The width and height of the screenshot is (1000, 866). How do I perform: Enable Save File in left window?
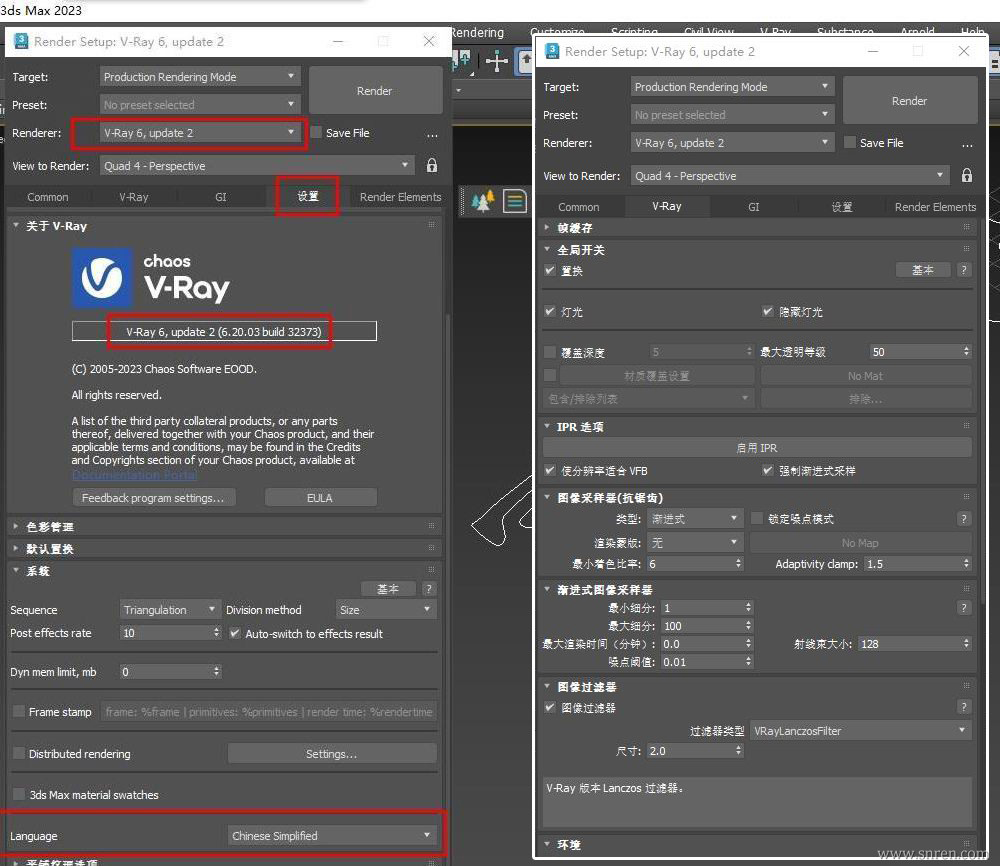coord(316,133)
